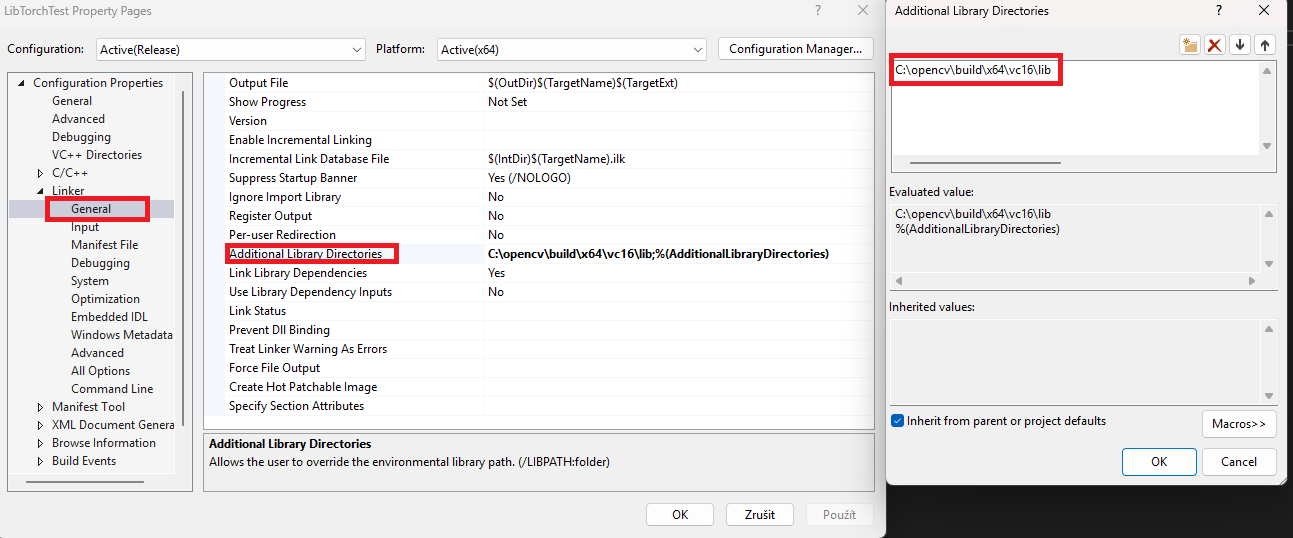Toggle Inherit from parent or project defaults checkbox
Viewport: 1293px width, 538px height.
897,421
